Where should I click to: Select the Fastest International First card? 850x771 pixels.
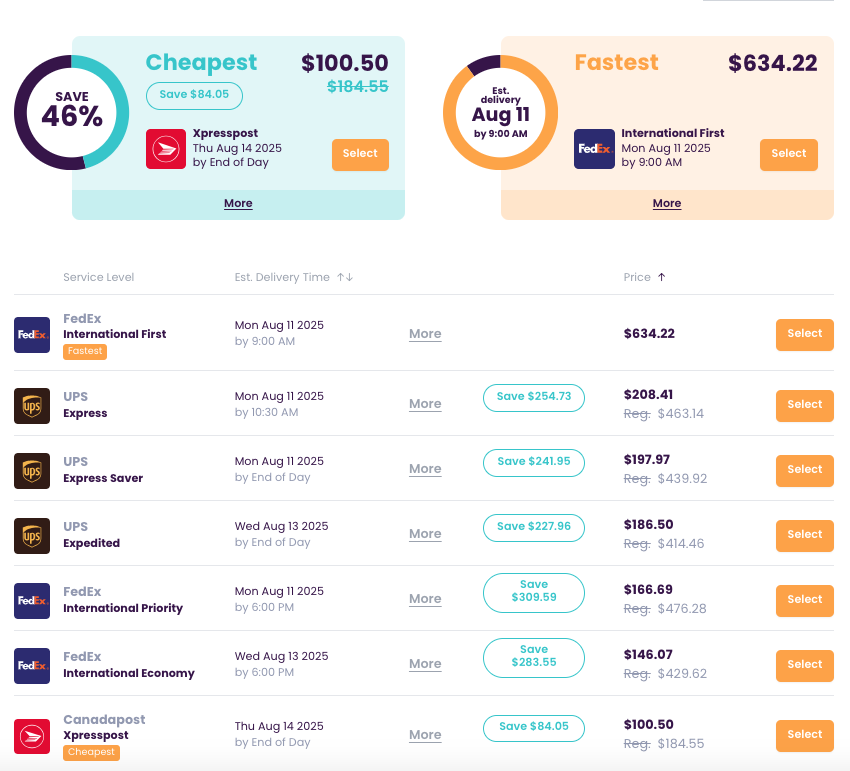click(788, 154)
